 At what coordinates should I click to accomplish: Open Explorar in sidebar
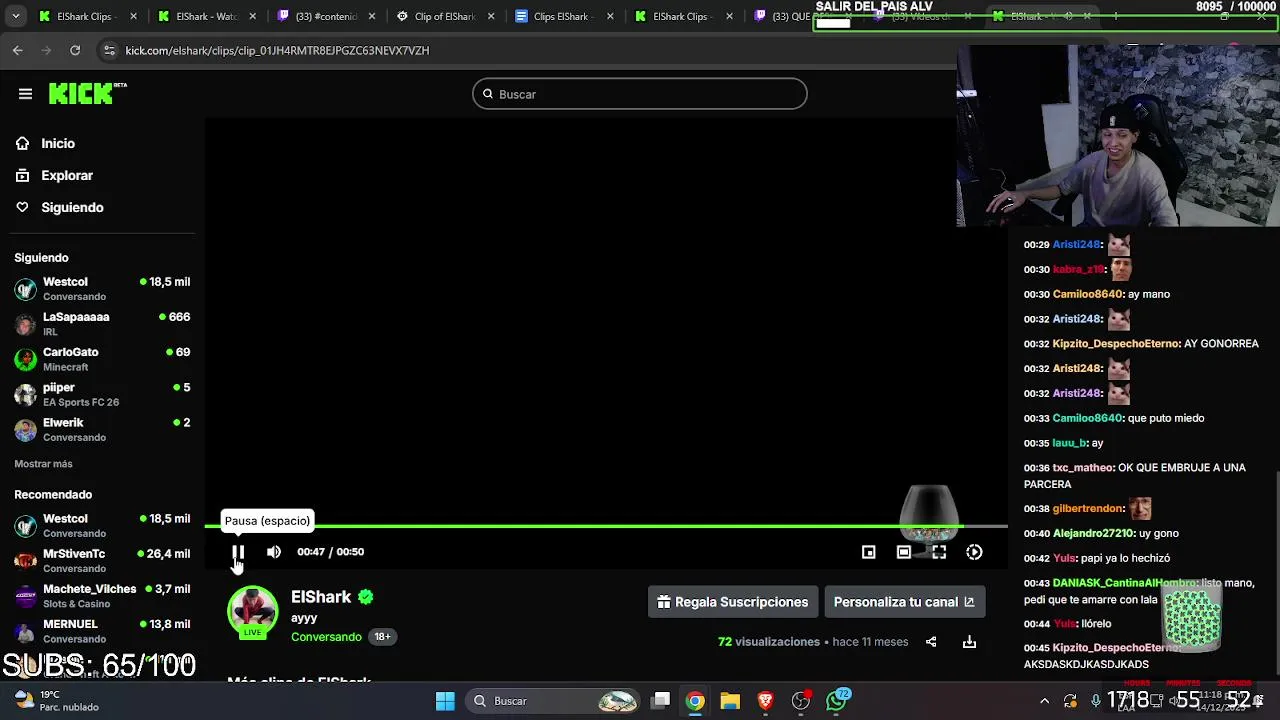coord(67,175)
